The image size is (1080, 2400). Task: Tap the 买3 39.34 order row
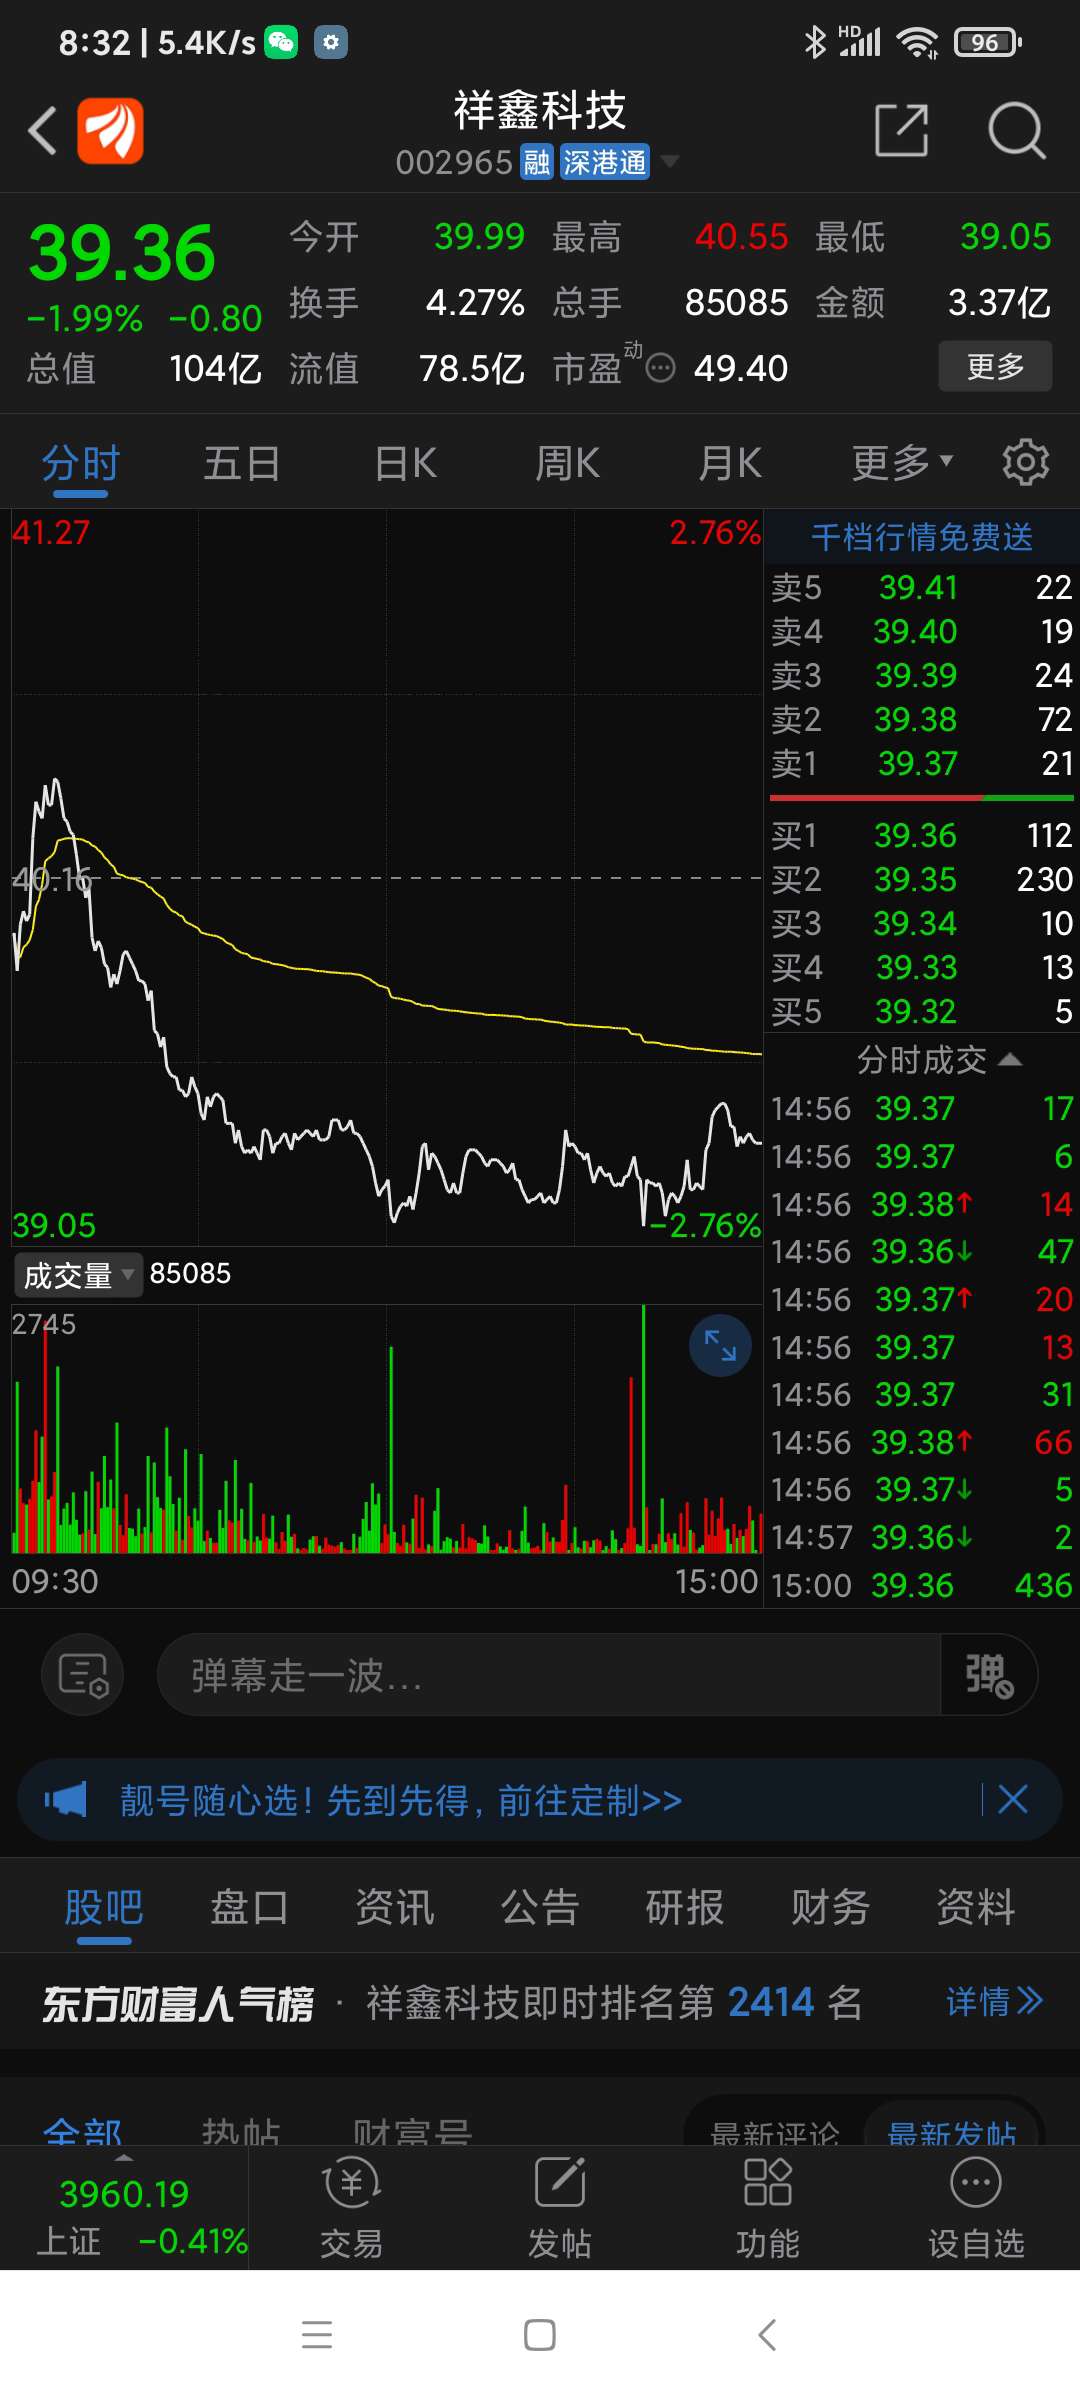(x=922, y=923)
